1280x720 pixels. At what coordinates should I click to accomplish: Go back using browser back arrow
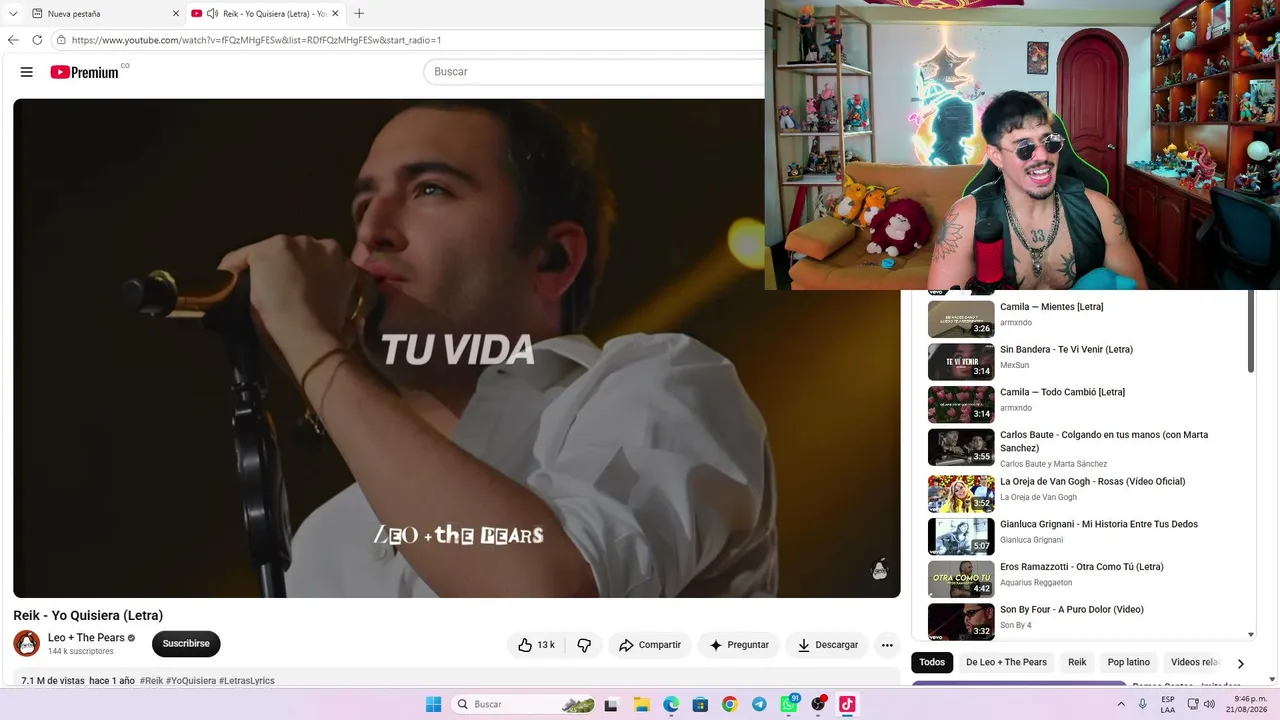coord(13,40)
